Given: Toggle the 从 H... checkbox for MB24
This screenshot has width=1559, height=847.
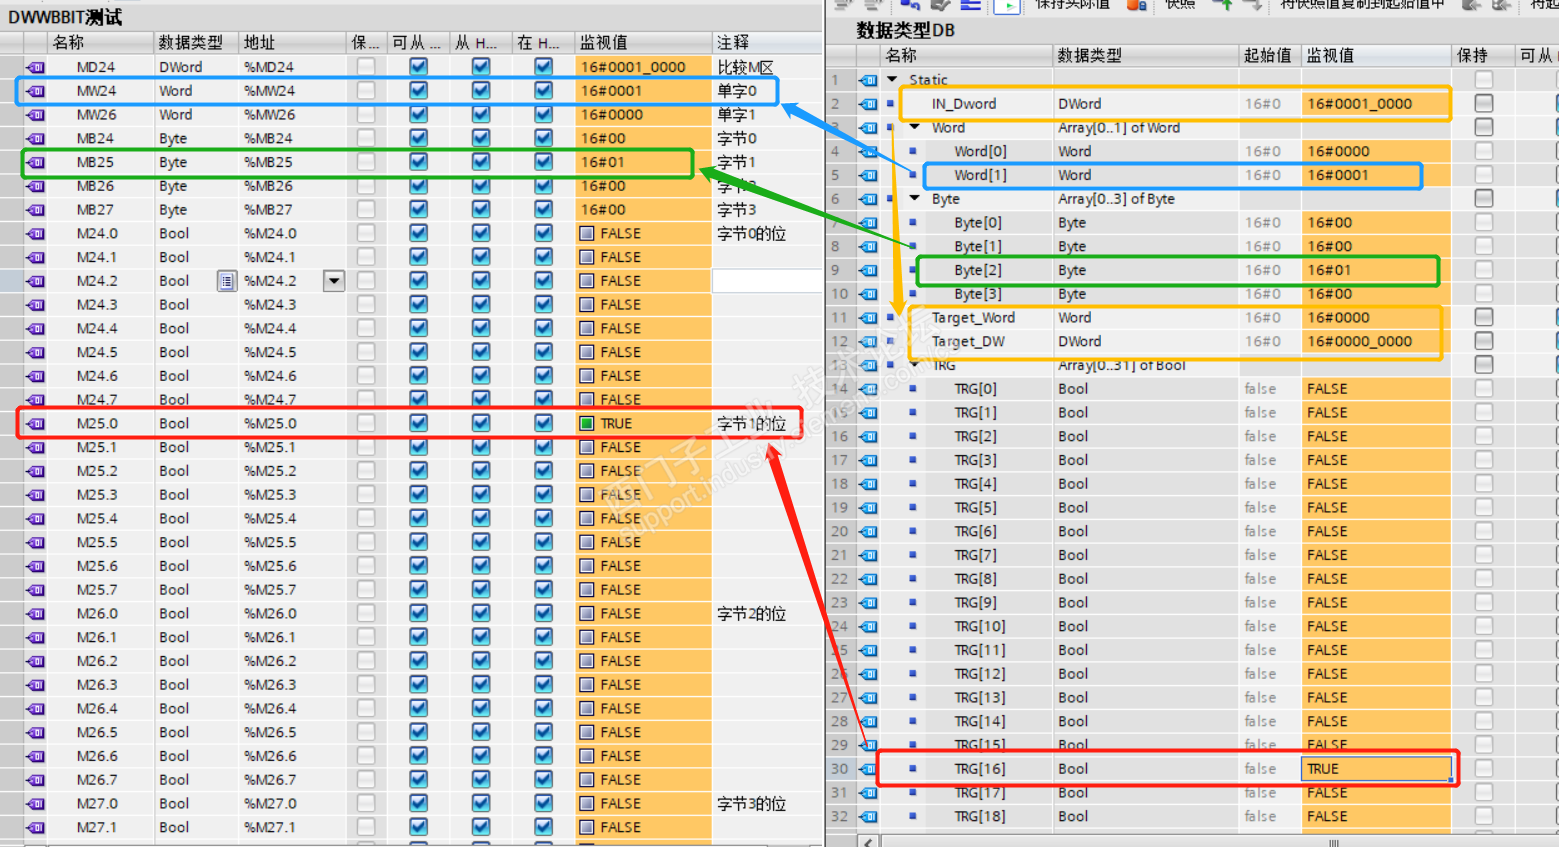Looking at the screenshot, I should click(x=481, y=138).
